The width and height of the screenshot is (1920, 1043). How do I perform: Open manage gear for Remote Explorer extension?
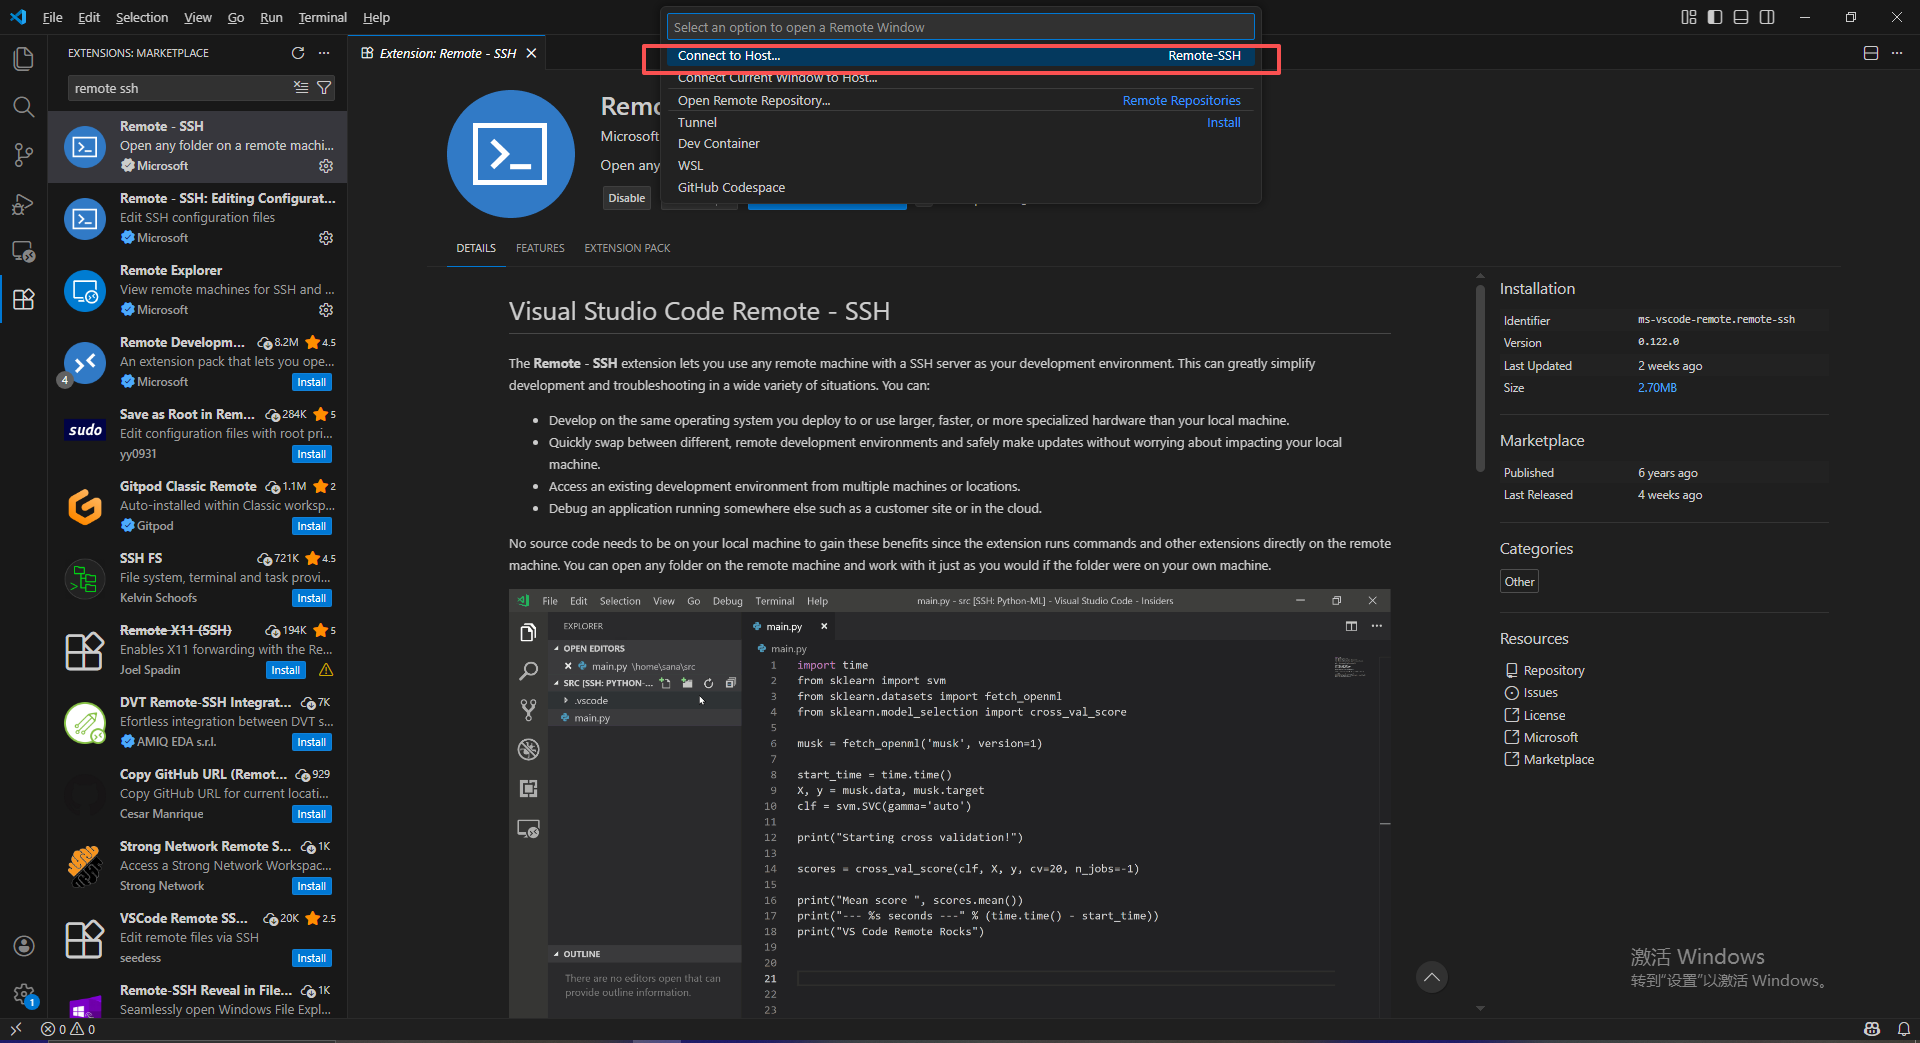(x=326, y=310)
